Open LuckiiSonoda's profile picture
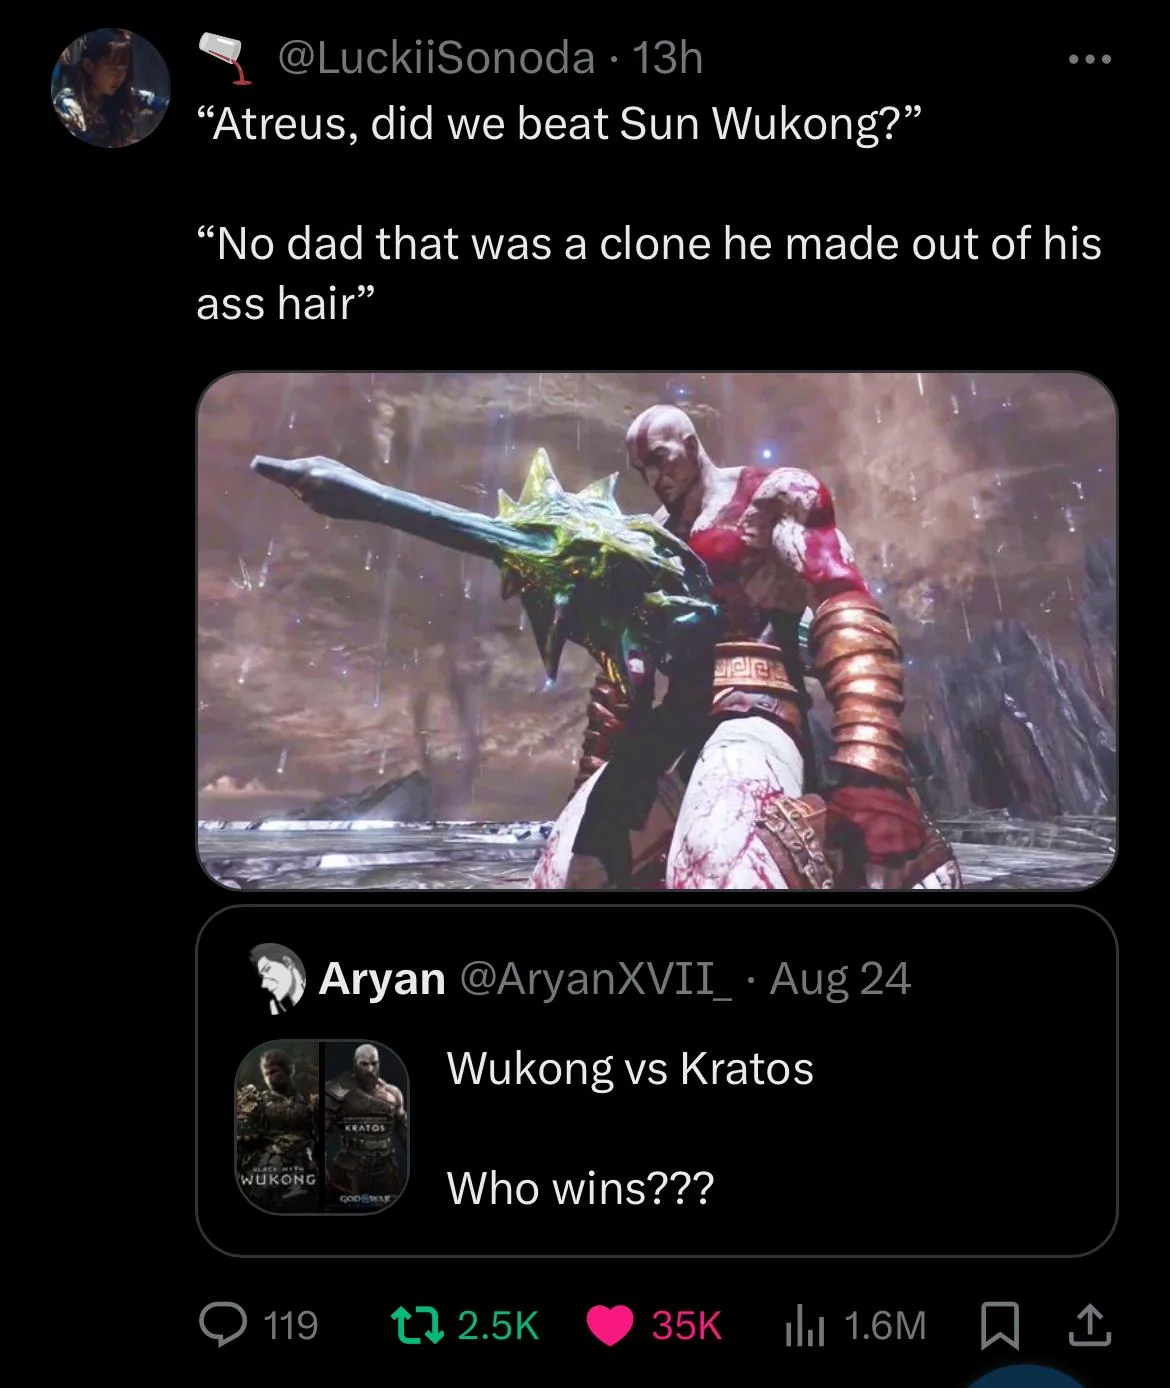 point(111,89)
